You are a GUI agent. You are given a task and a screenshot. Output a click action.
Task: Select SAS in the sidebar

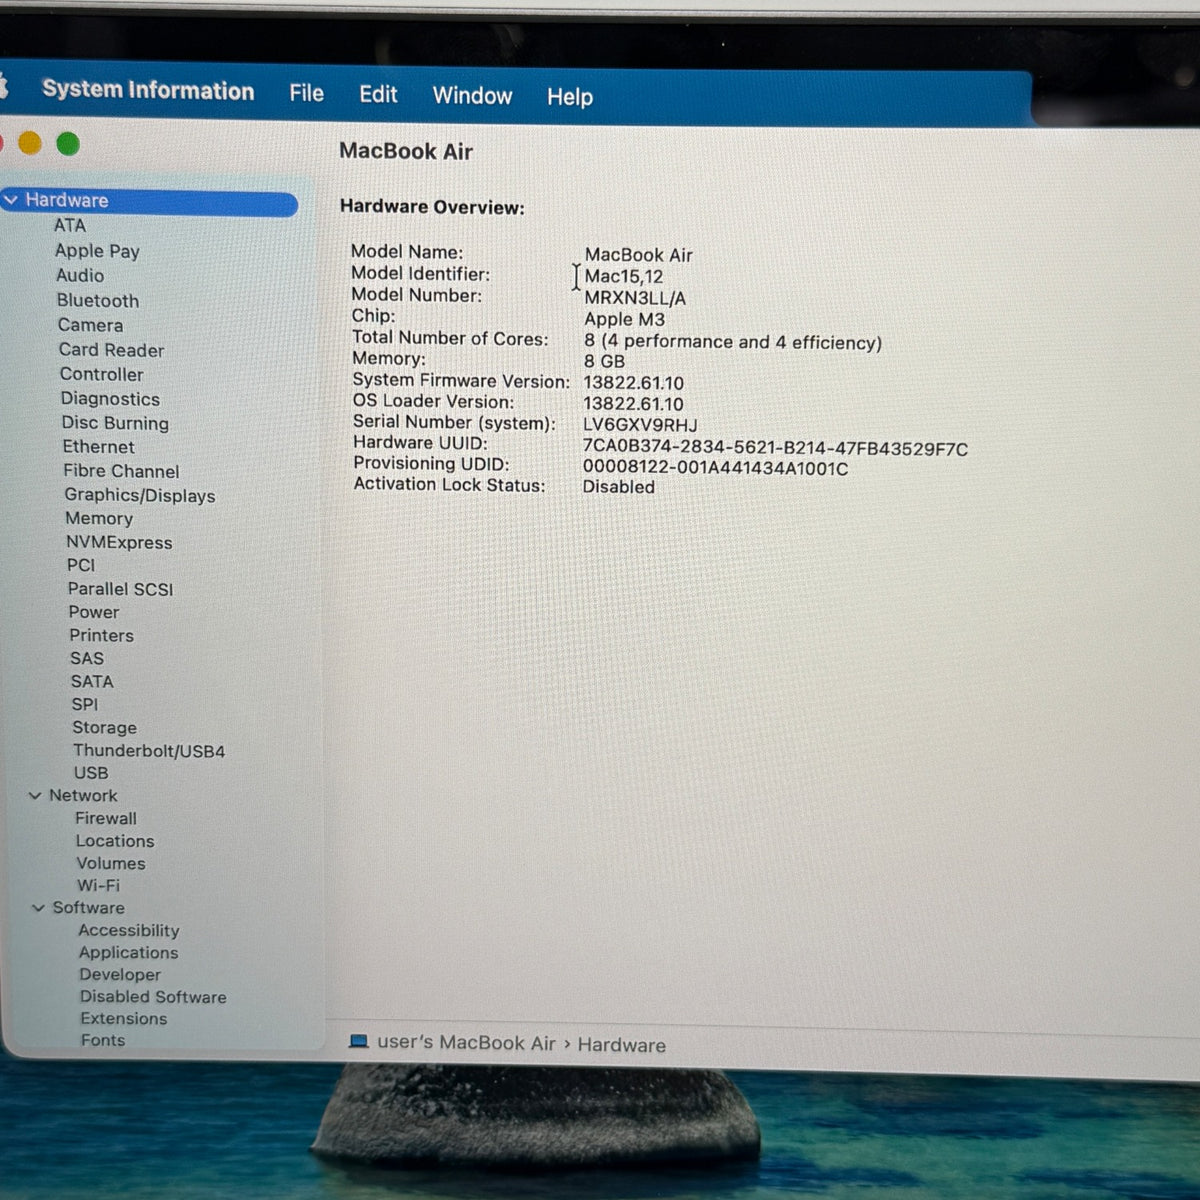87,658
